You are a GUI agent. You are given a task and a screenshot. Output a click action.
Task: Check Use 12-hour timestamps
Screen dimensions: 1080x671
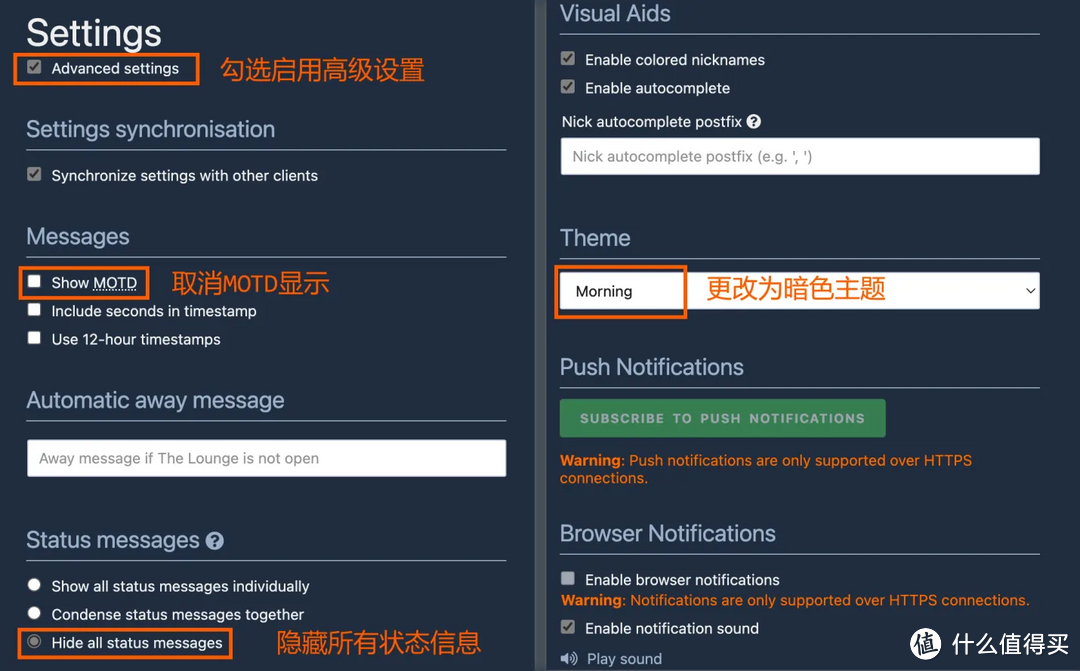(x=34, y=338)
